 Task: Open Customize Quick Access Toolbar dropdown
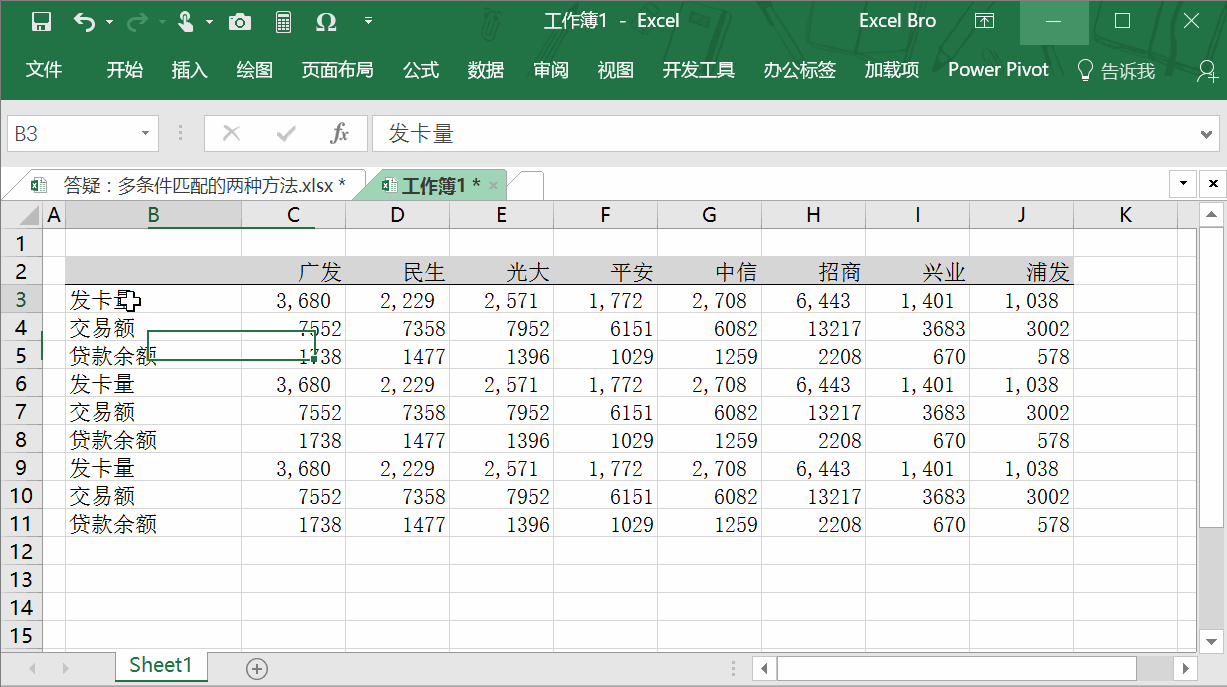(369, 21)
